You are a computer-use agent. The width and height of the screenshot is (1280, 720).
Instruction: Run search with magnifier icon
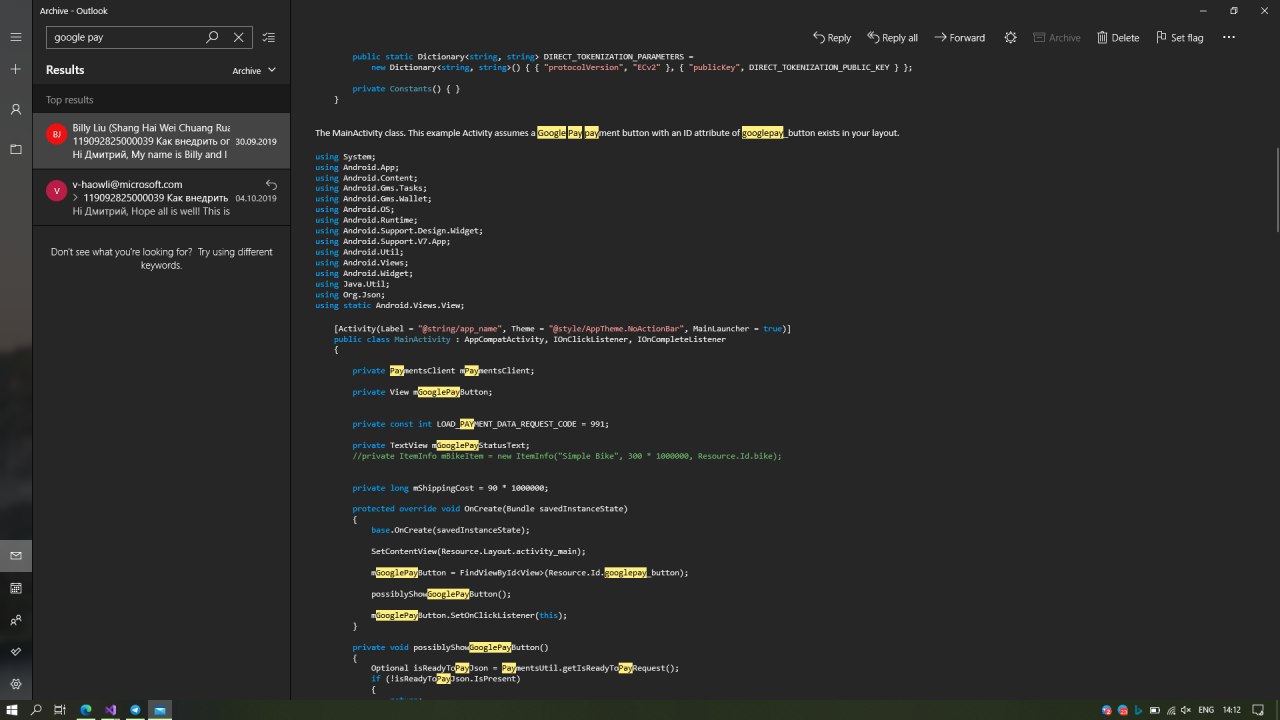(212, 37)
